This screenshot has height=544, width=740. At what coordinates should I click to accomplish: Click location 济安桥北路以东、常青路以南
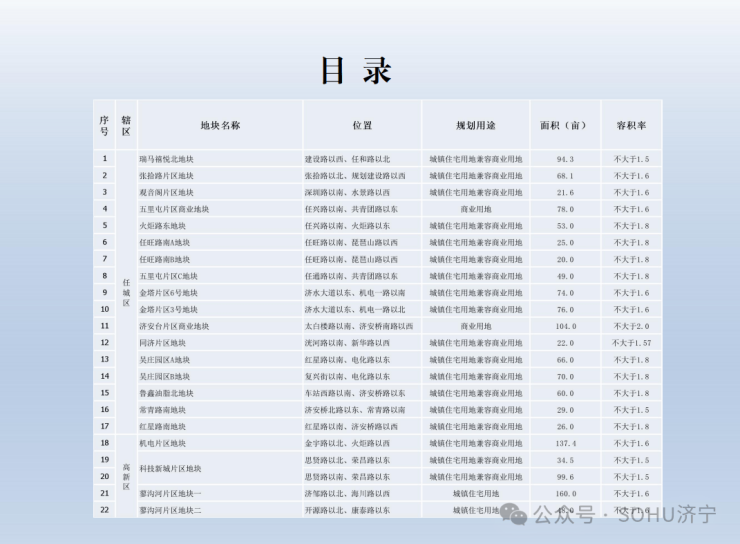355,410
